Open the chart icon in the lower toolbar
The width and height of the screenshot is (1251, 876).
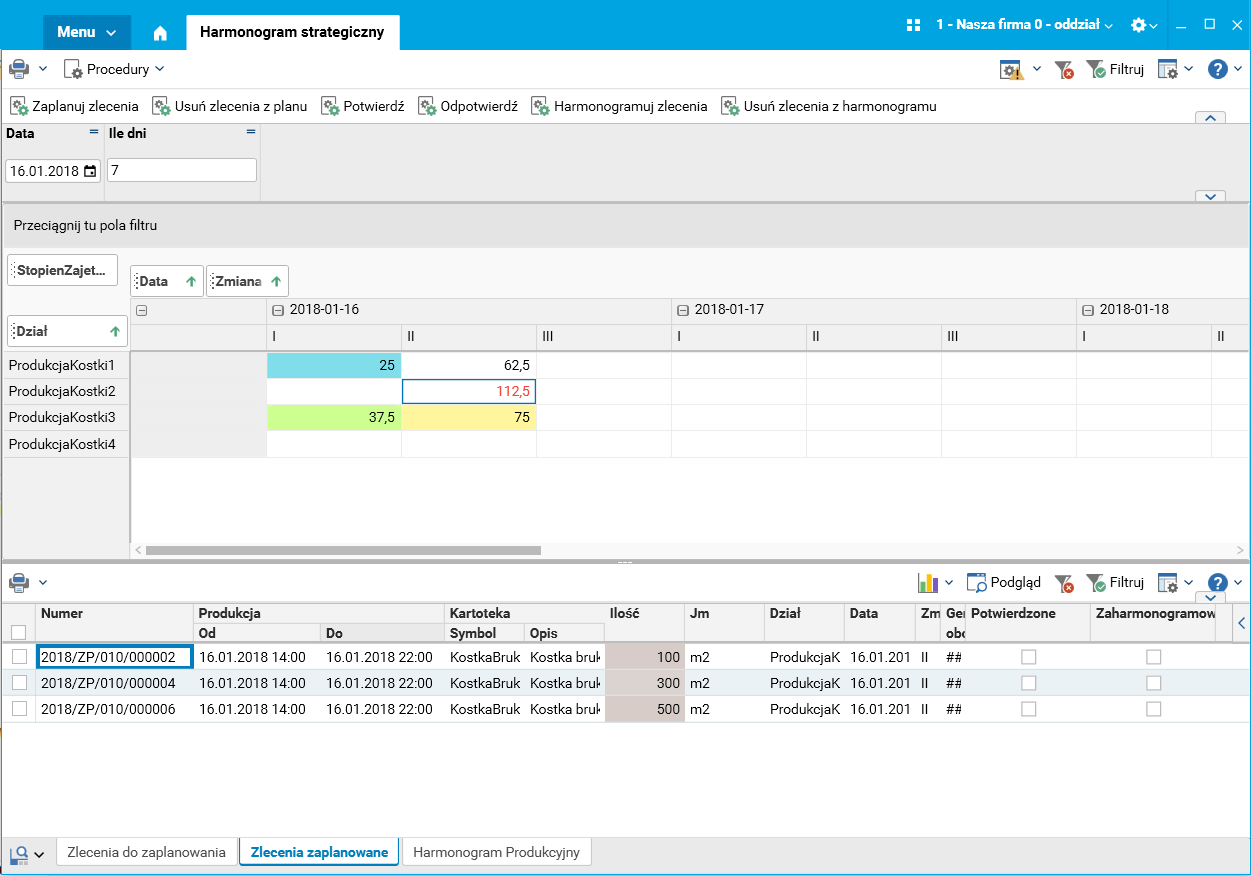[x=928, y=582]
